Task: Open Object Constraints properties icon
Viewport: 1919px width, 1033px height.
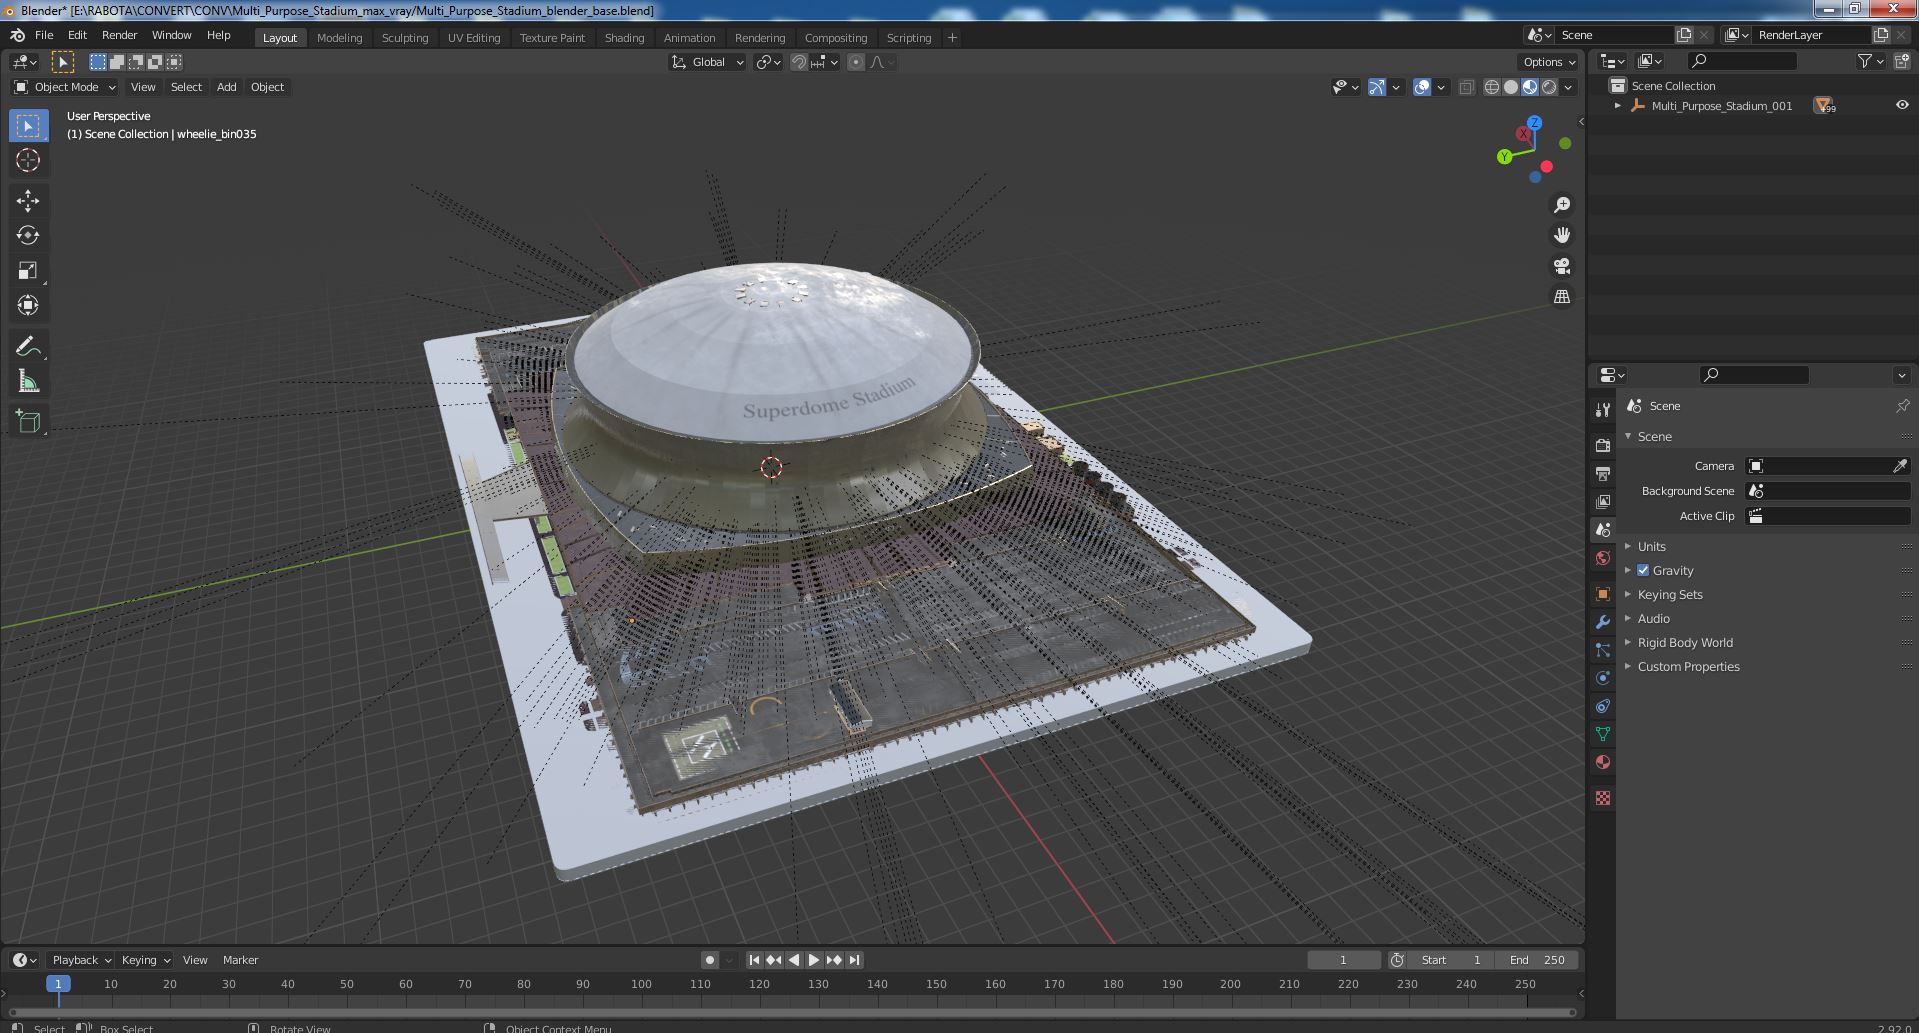Action: (1603, 706)
